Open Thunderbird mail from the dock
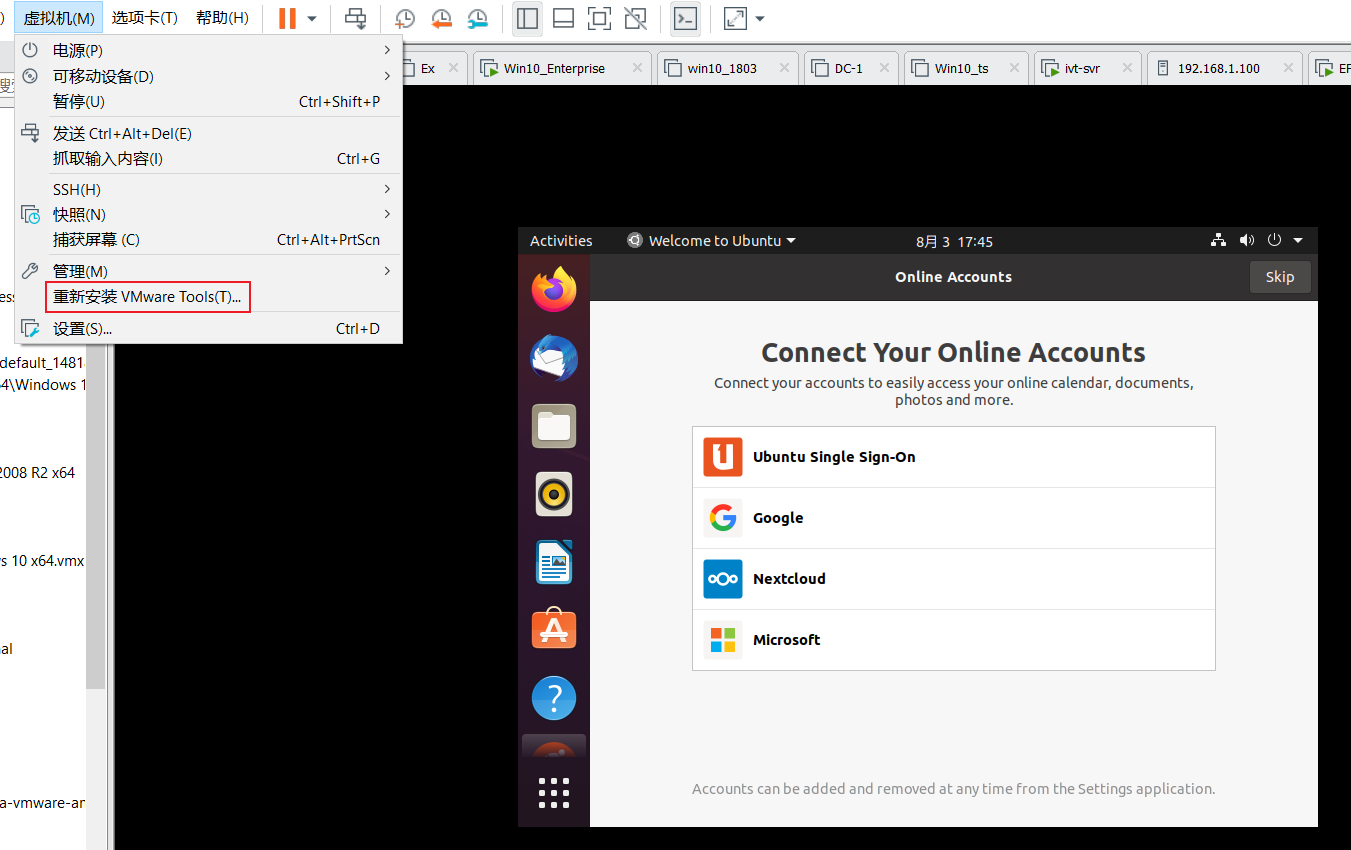 [553, 358]
